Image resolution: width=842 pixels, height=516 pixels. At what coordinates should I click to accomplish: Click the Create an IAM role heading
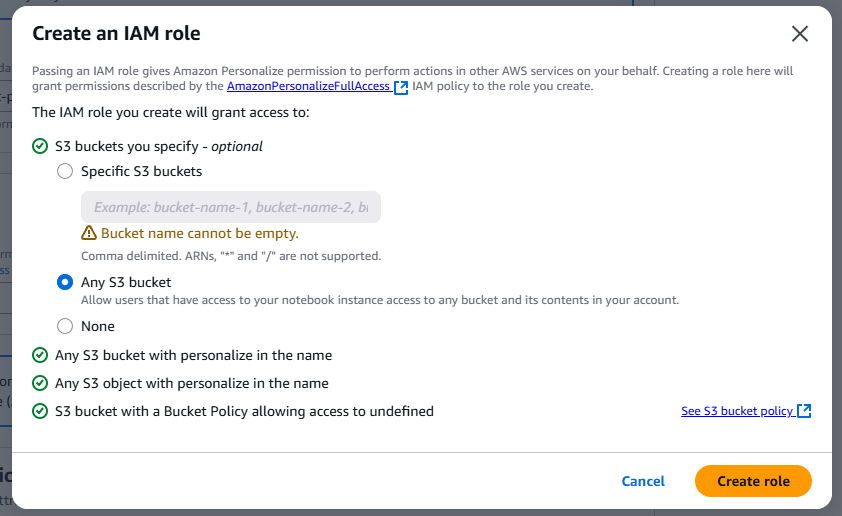coord(116,33)
